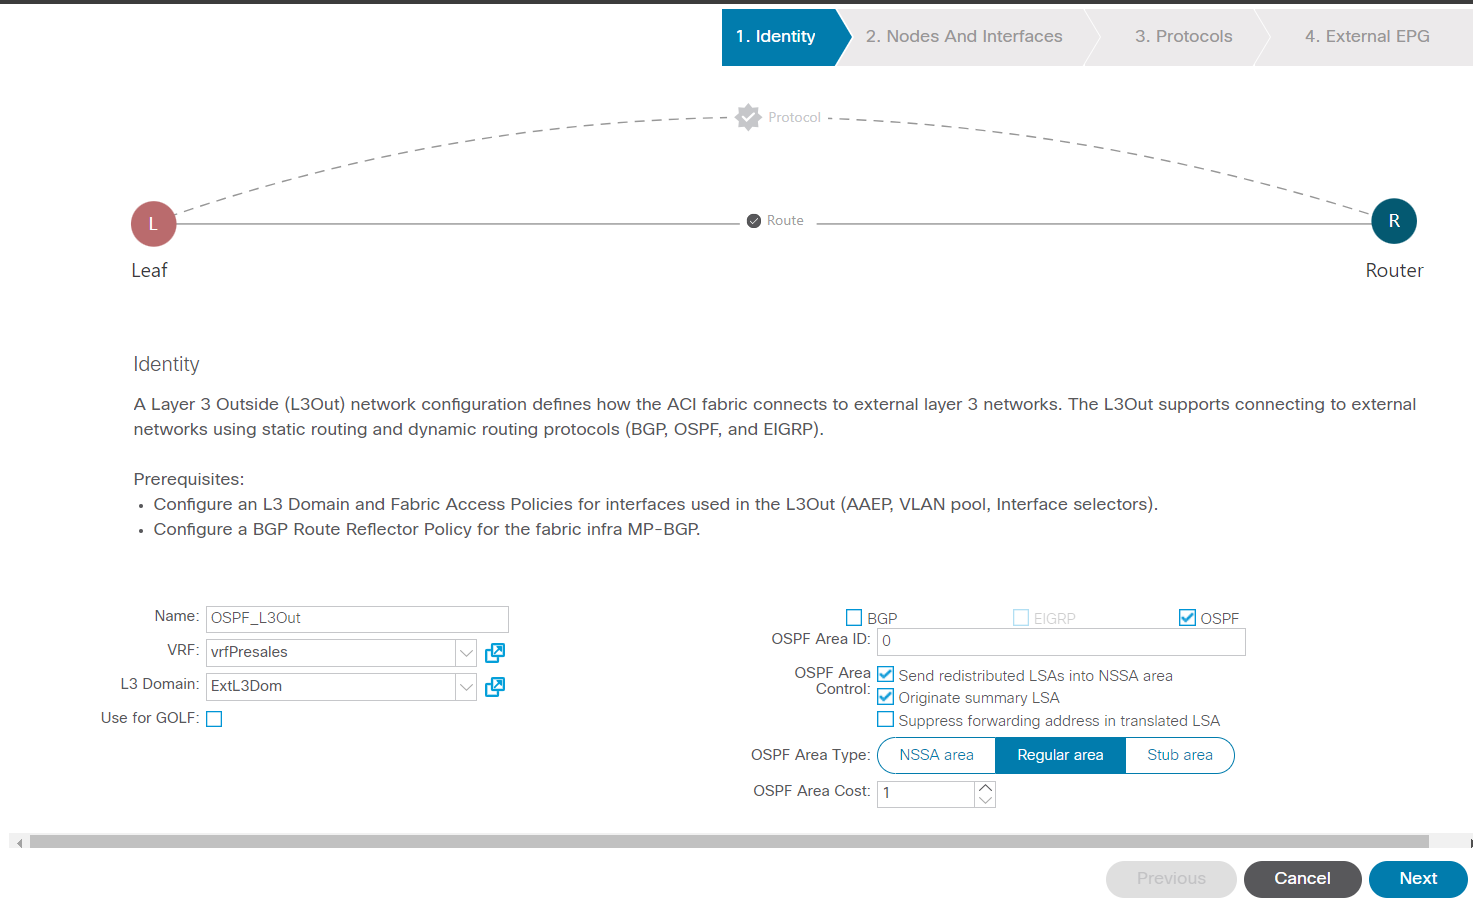Select Stub area type
This screenshot has width=1473, height=907.
[1180, 755]
